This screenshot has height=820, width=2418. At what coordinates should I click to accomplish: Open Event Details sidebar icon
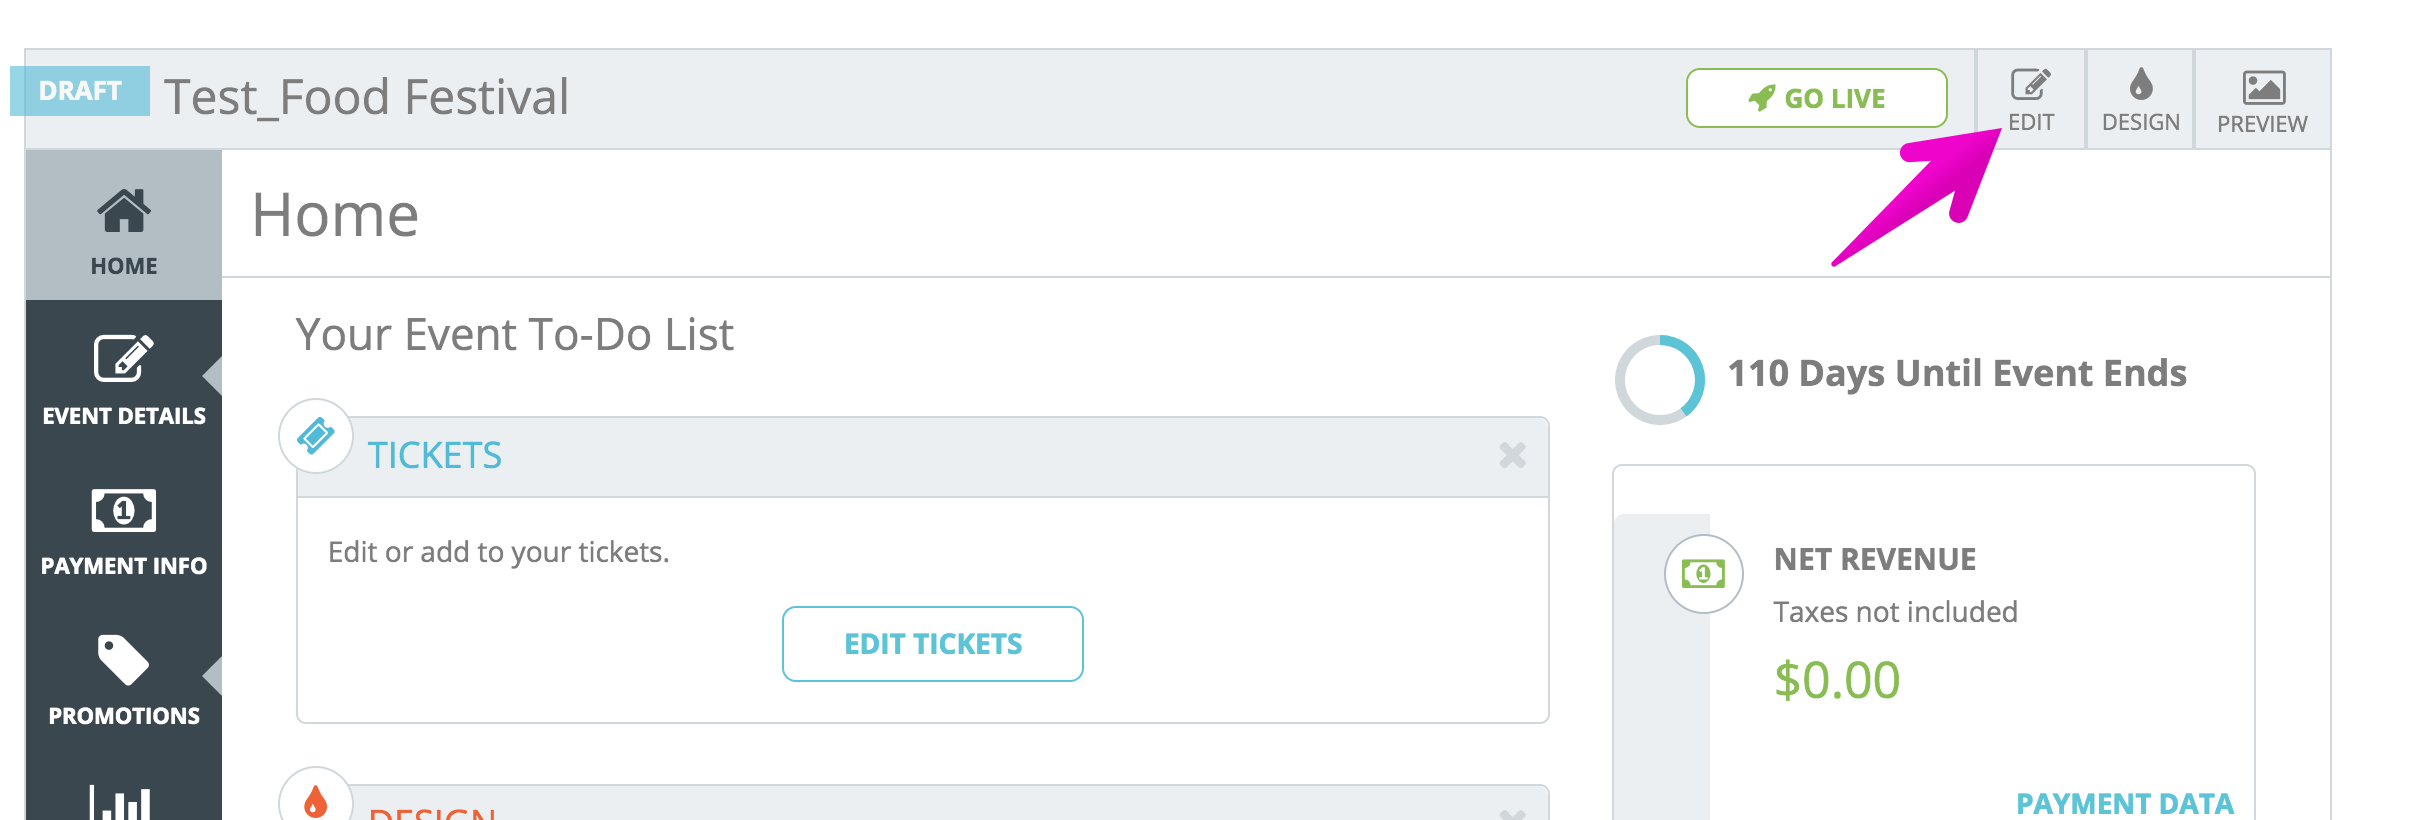coord(124,358)
